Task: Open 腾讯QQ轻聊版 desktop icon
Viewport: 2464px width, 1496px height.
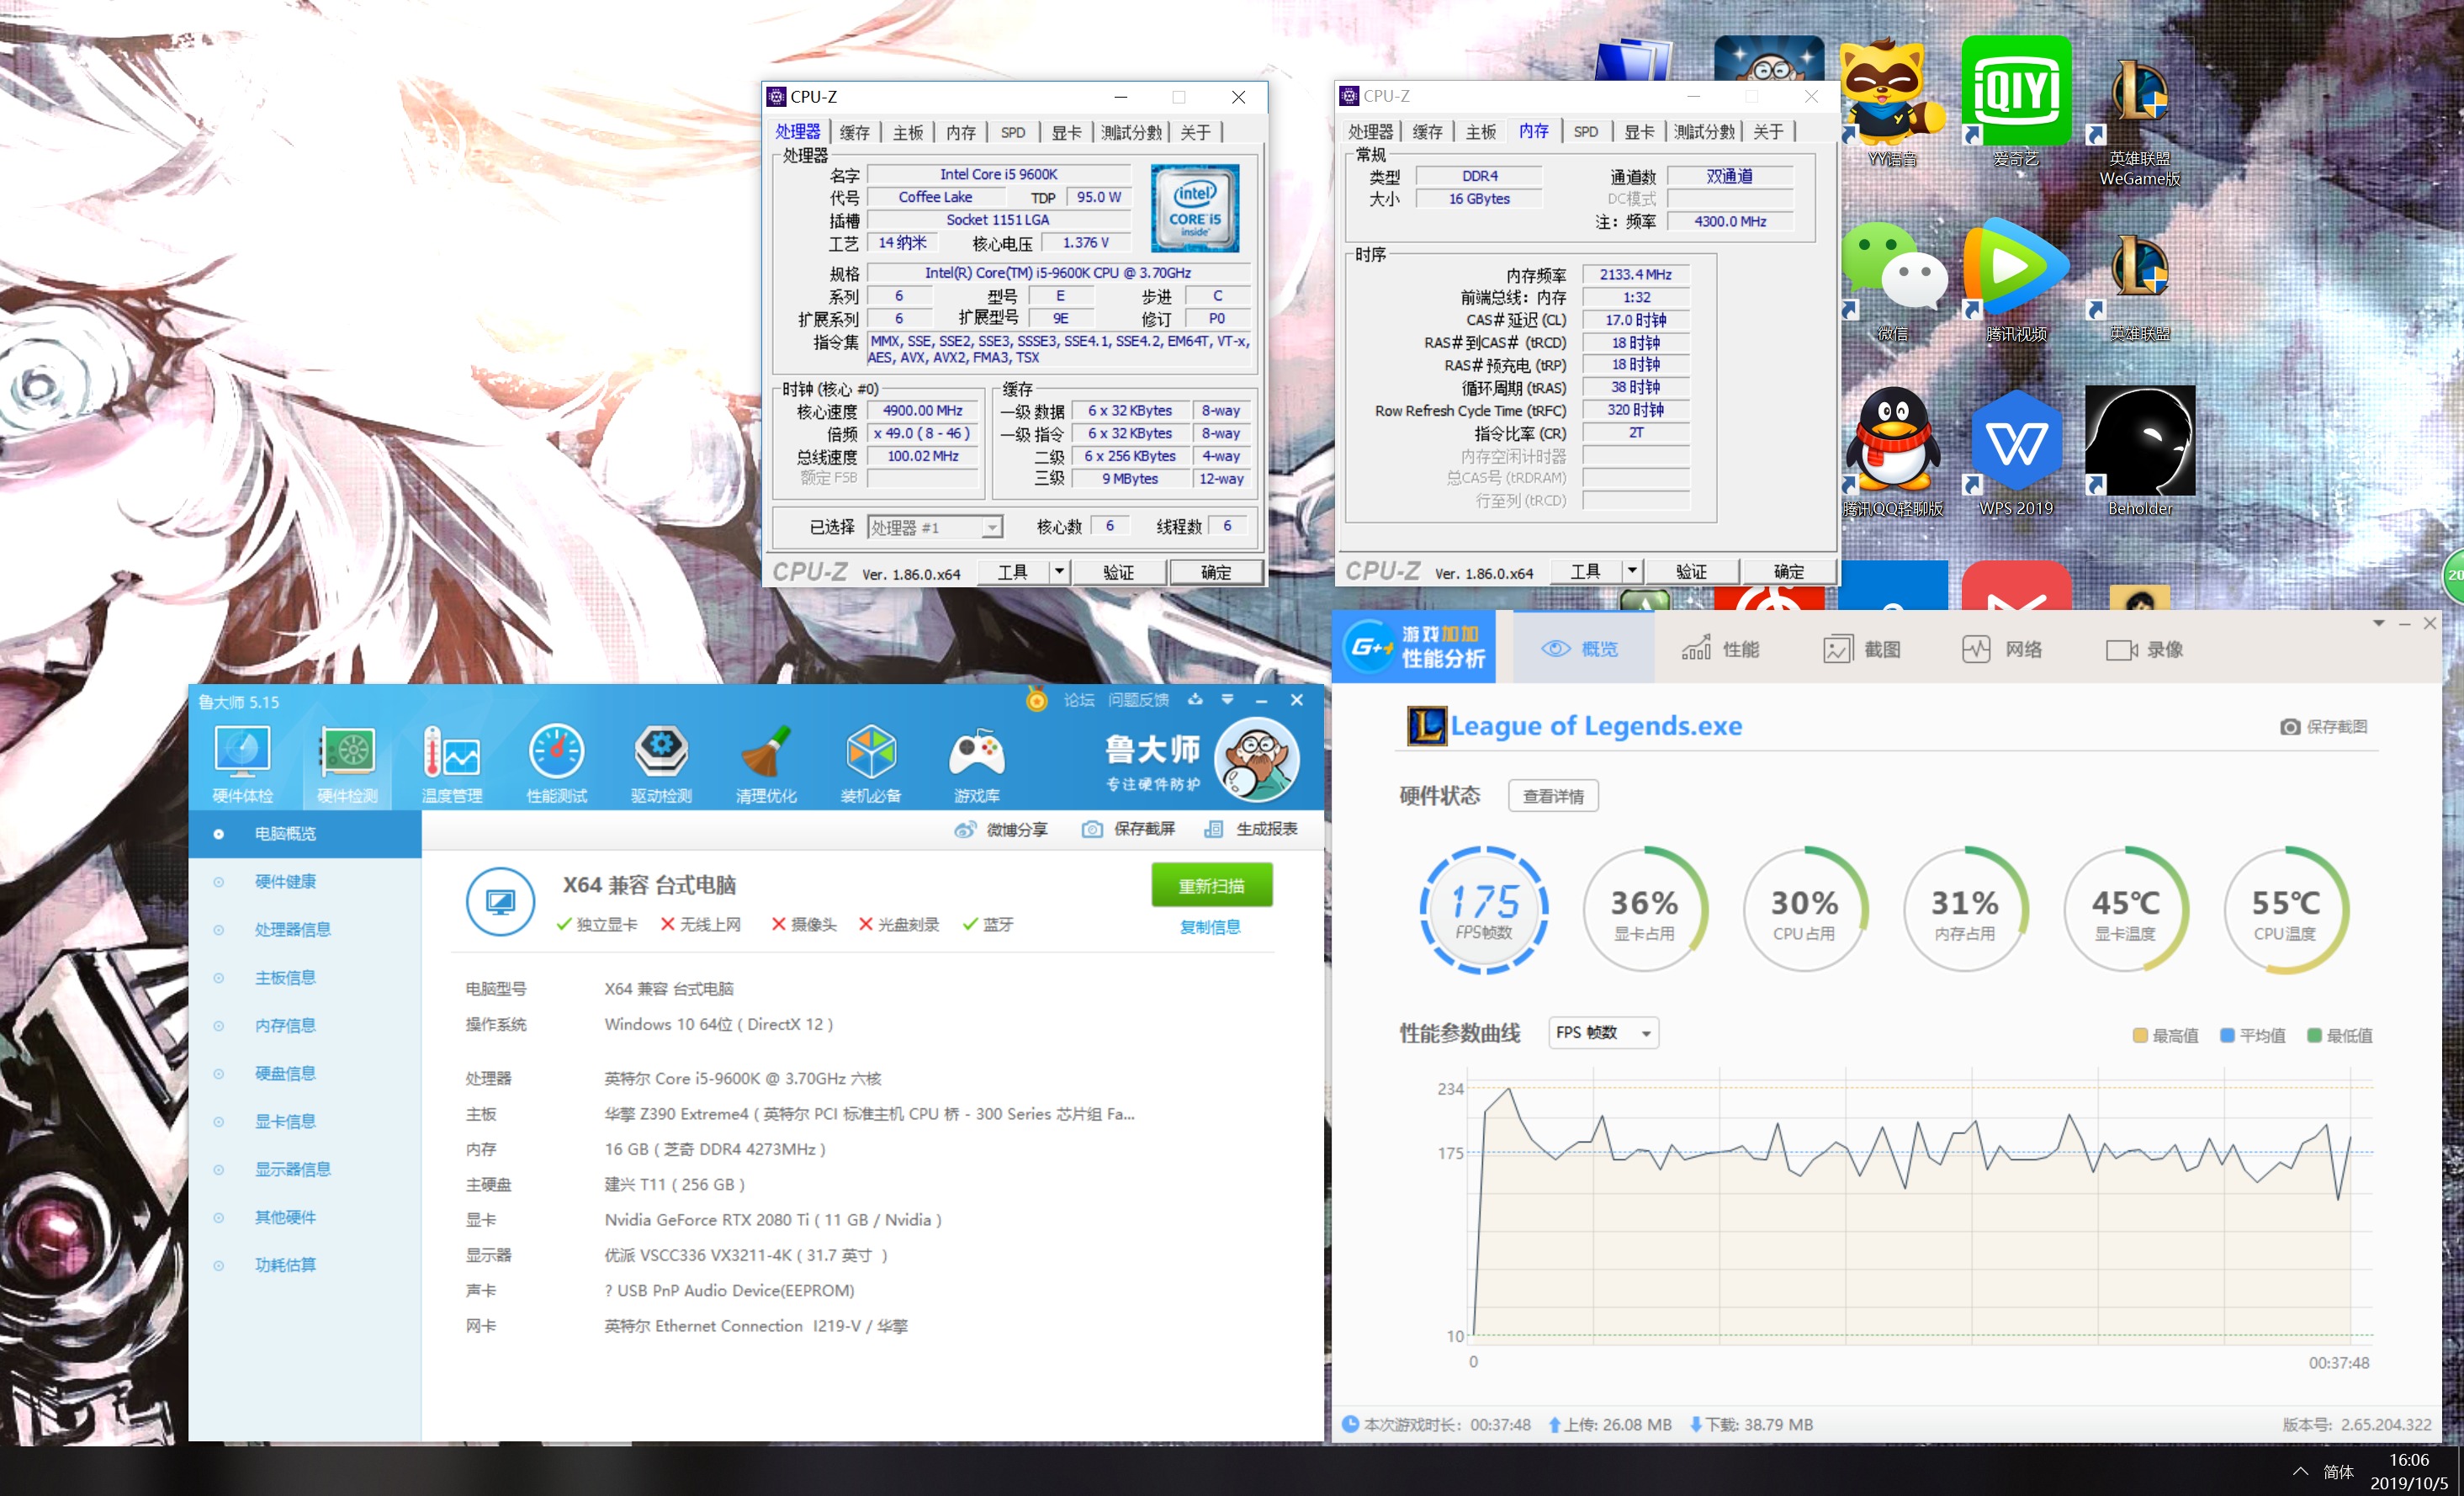Action: 1892,450
